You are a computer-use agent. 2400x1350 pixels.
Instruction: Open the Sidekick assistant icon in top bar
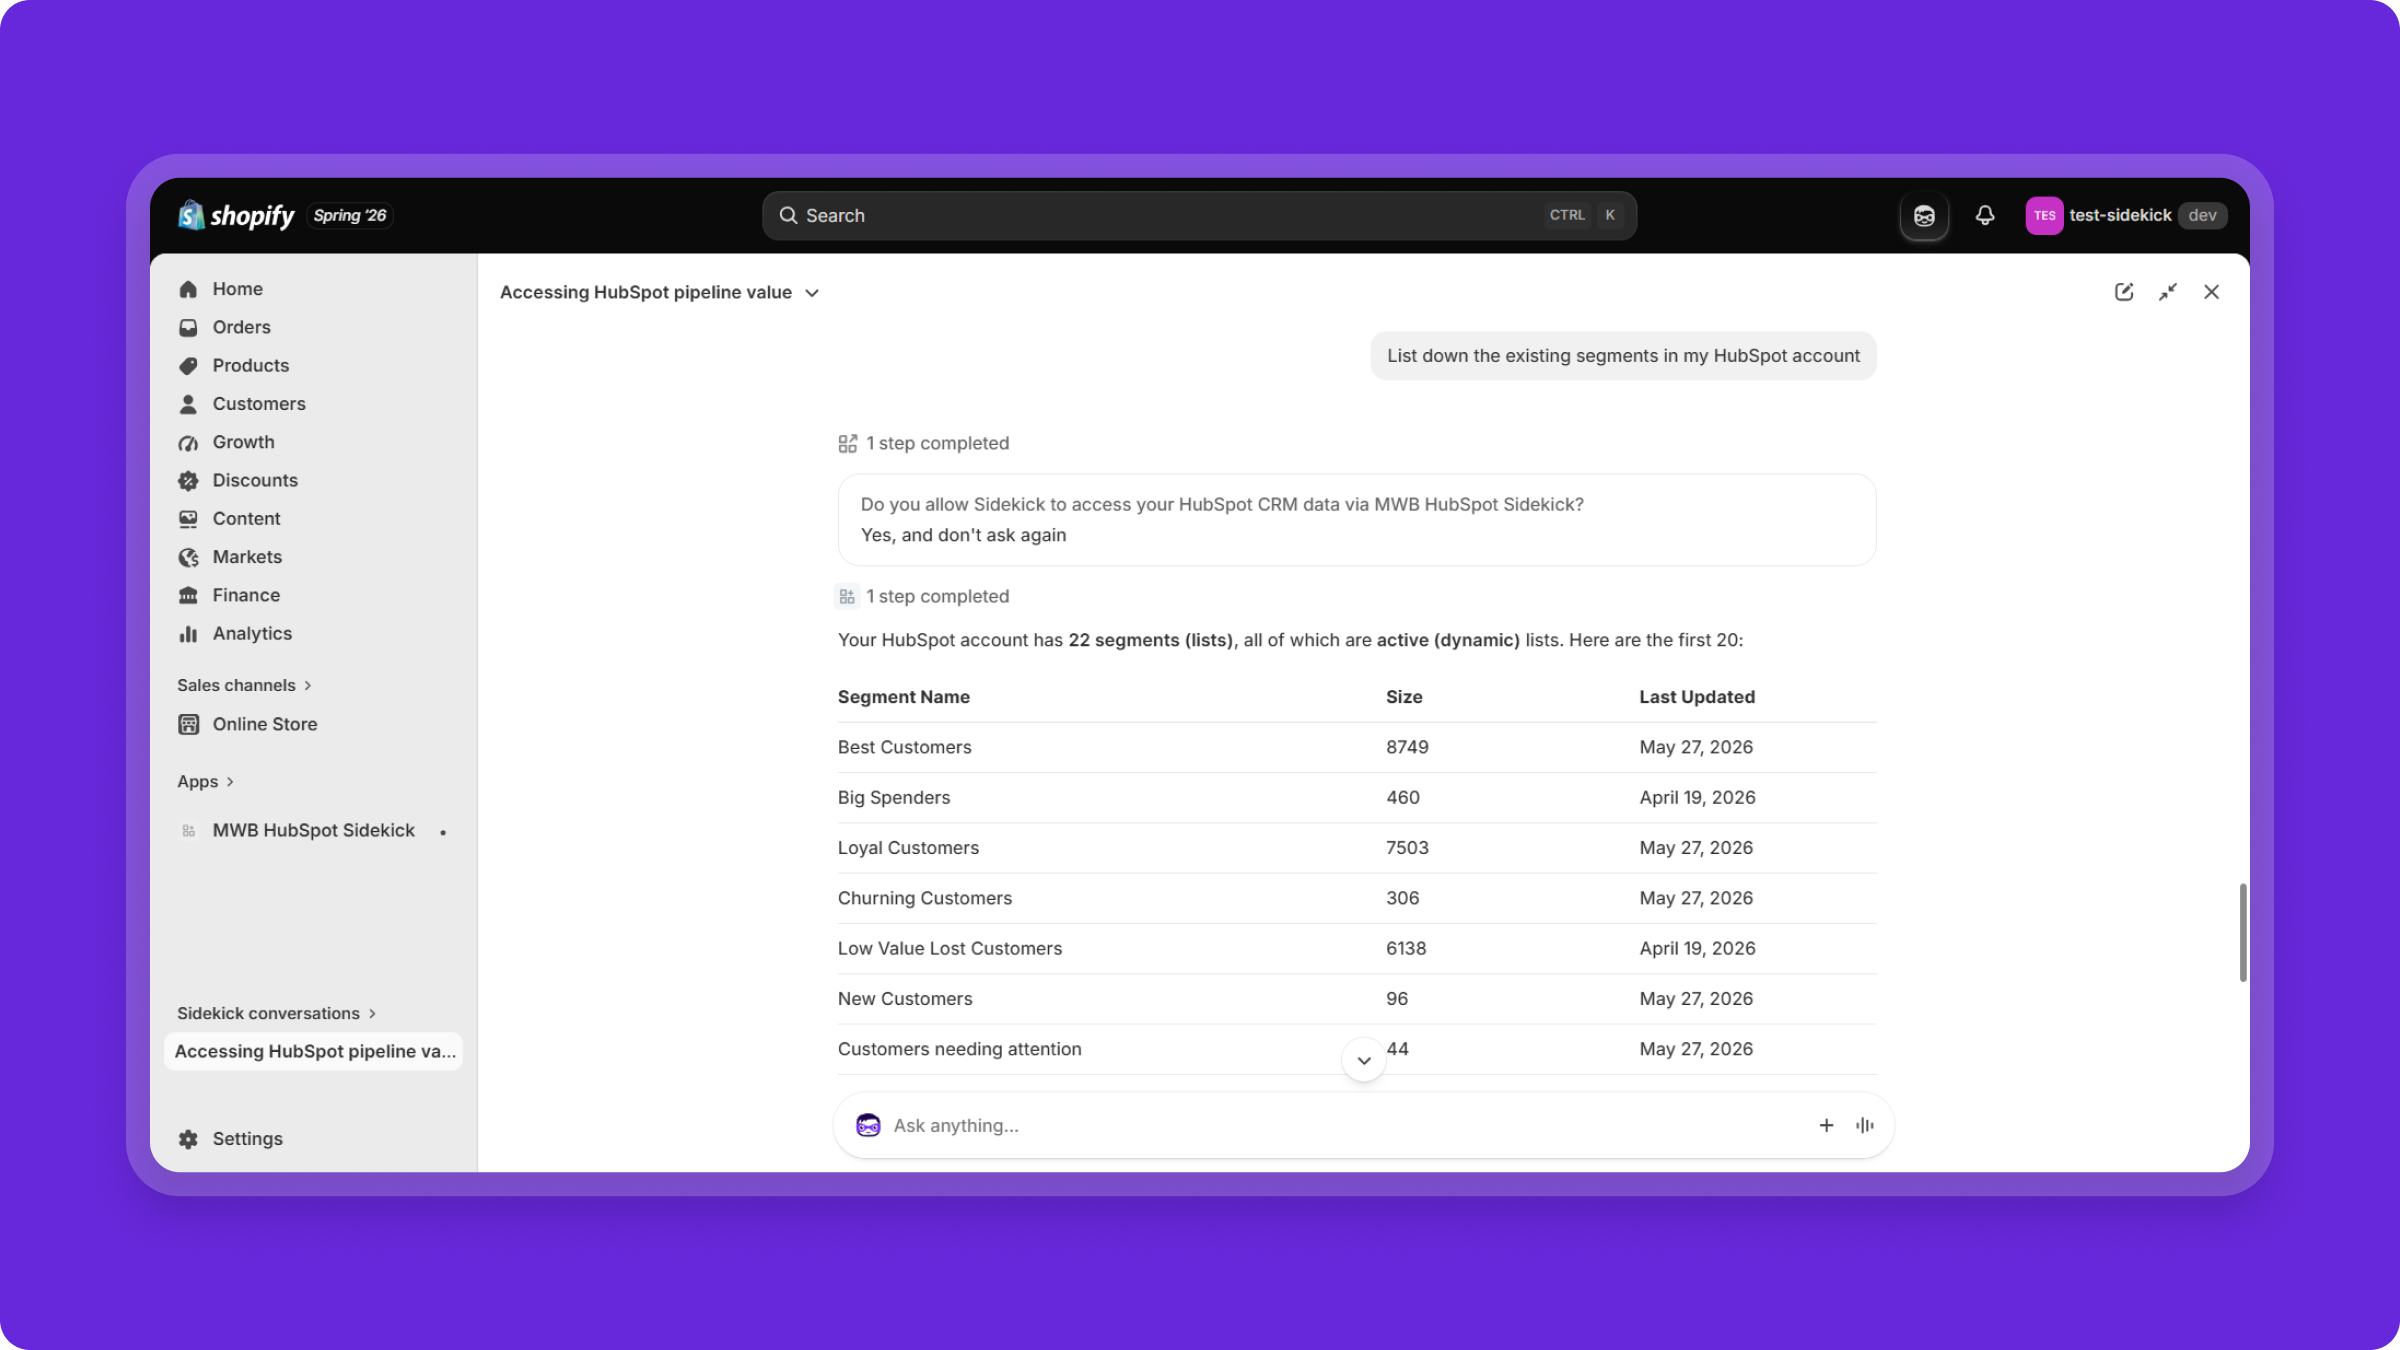click(x=1924, y=215)
